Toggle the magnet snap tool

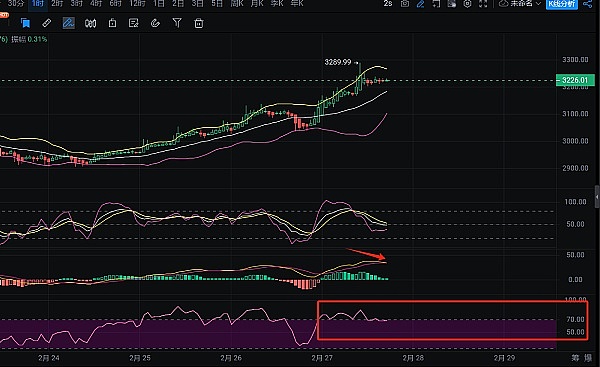click(x=155, y=23)
